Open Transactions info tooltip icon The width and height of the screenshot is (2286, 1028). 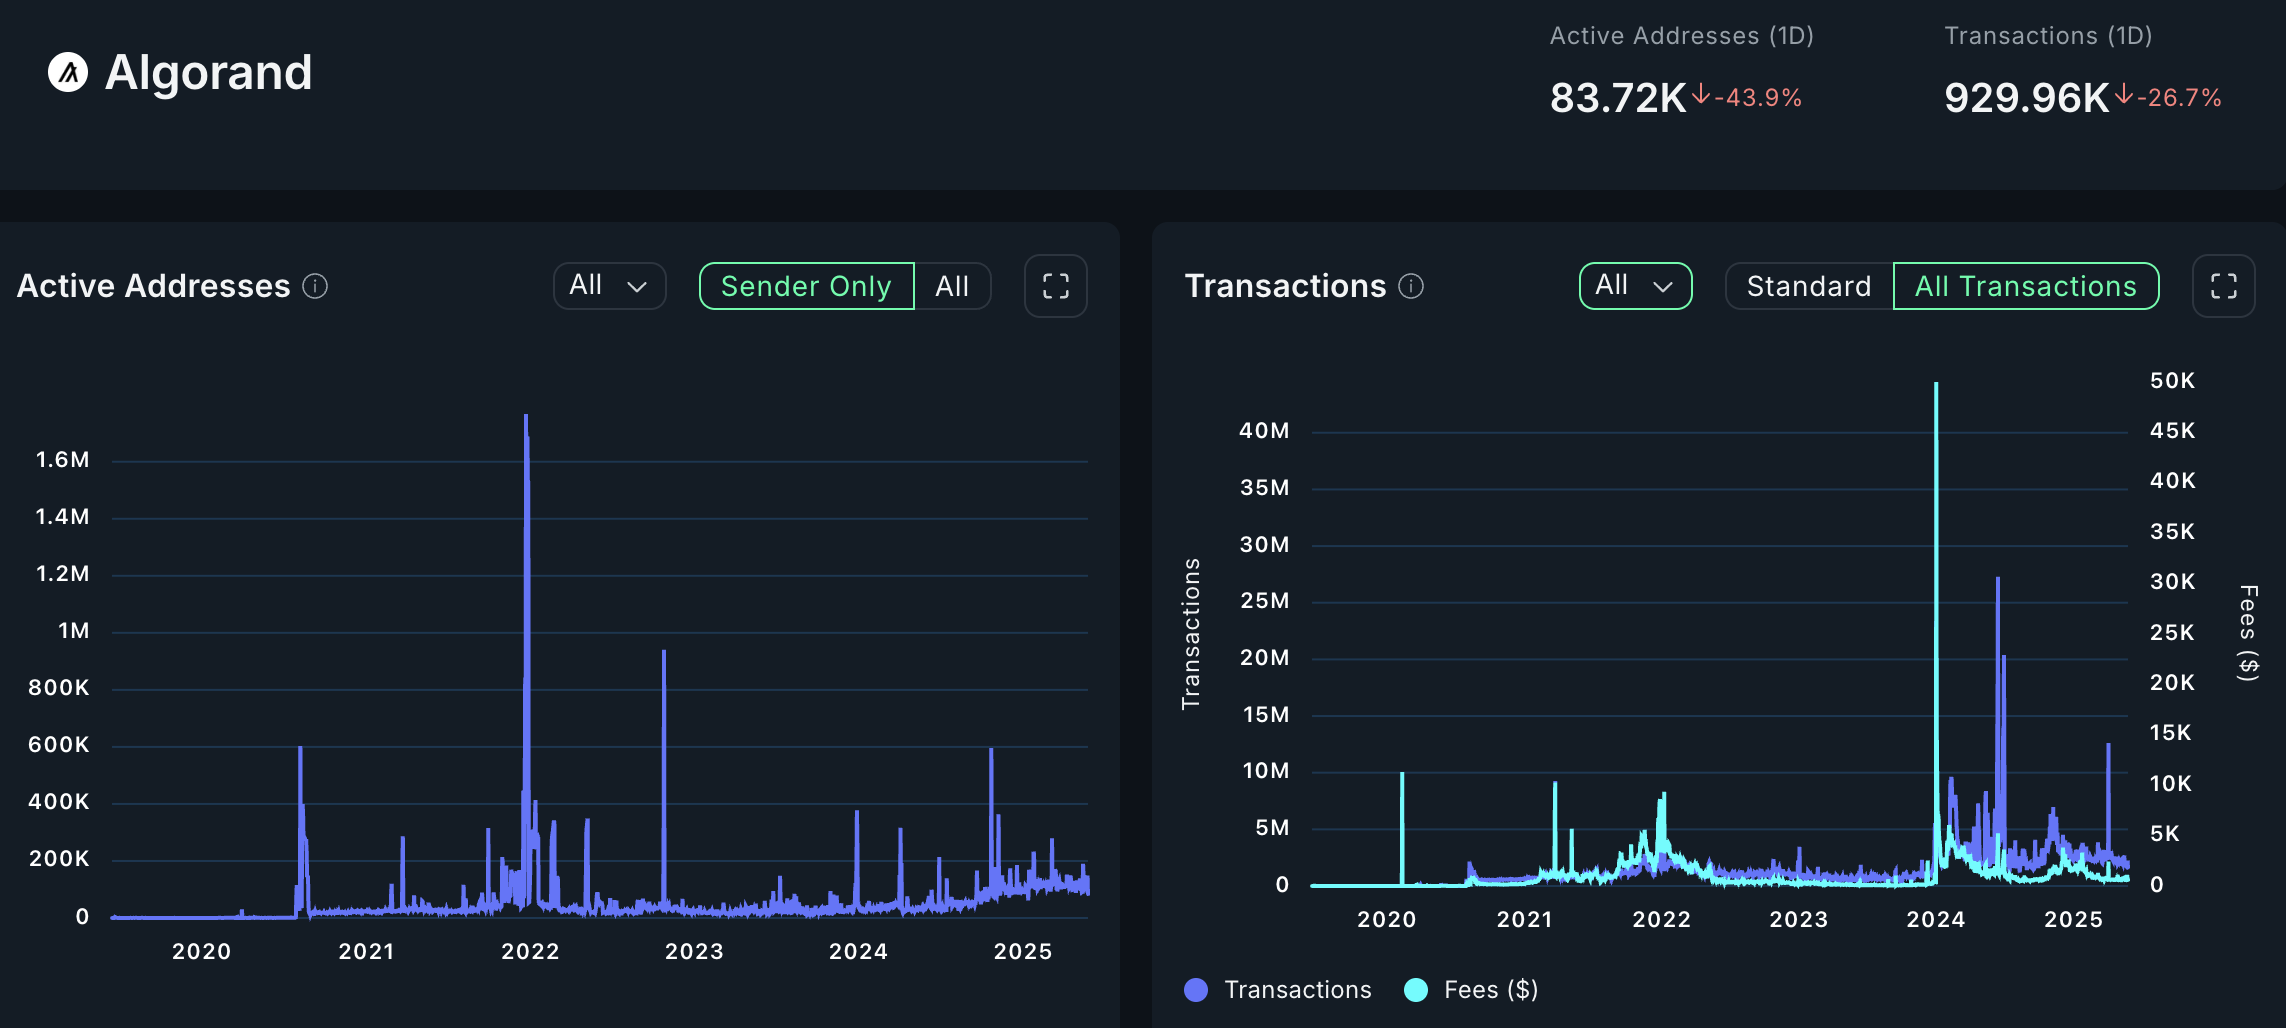pos(1411,286)
